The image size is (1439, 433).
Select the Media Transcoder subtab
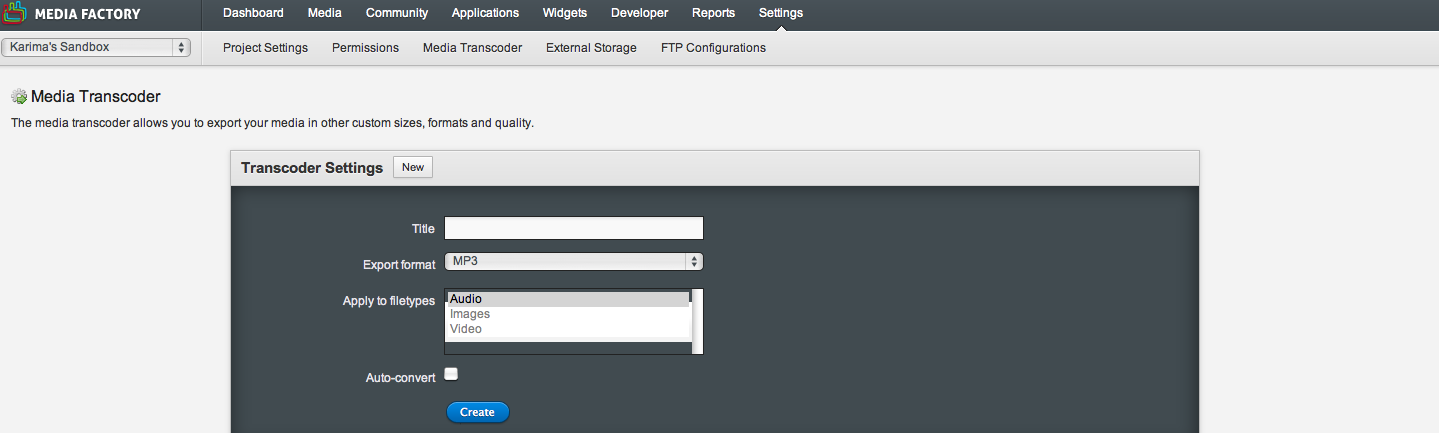472,48
